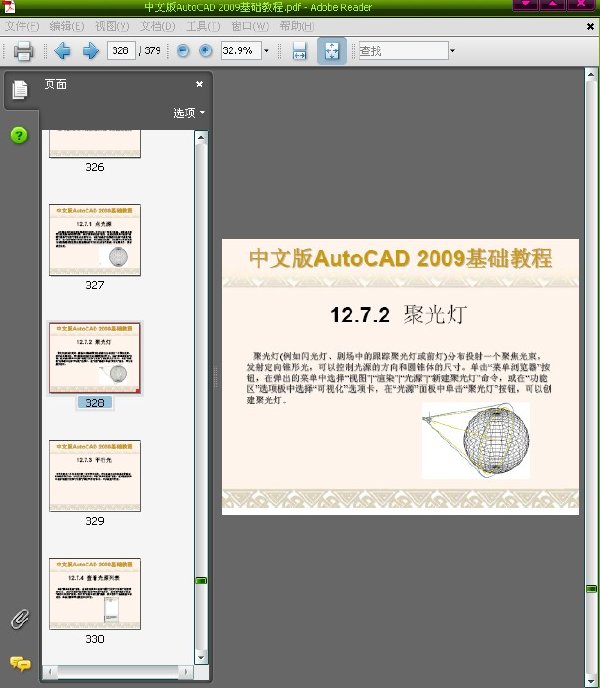Go to next page with right arrow

point(90,51)
